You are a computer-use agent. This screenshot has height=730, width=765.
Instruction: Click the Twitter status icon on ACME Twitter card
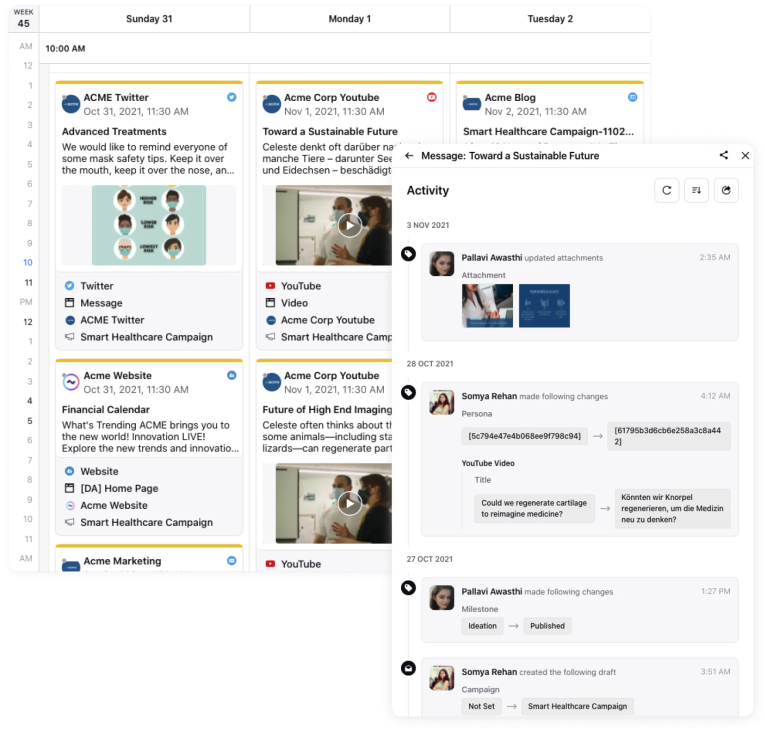[232, 97]
